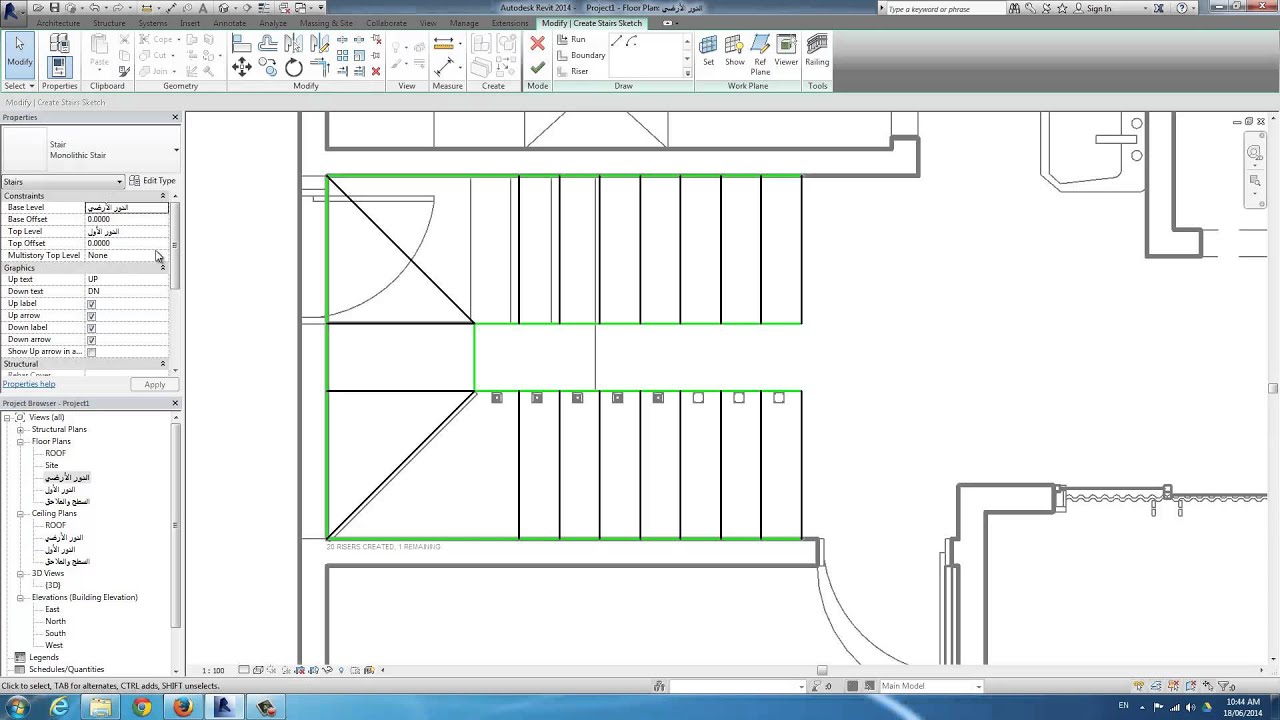This screenshot has width=1280, height=720.
Task: Click the Mirror Draw Axis tool
Action: coord(320,44)
